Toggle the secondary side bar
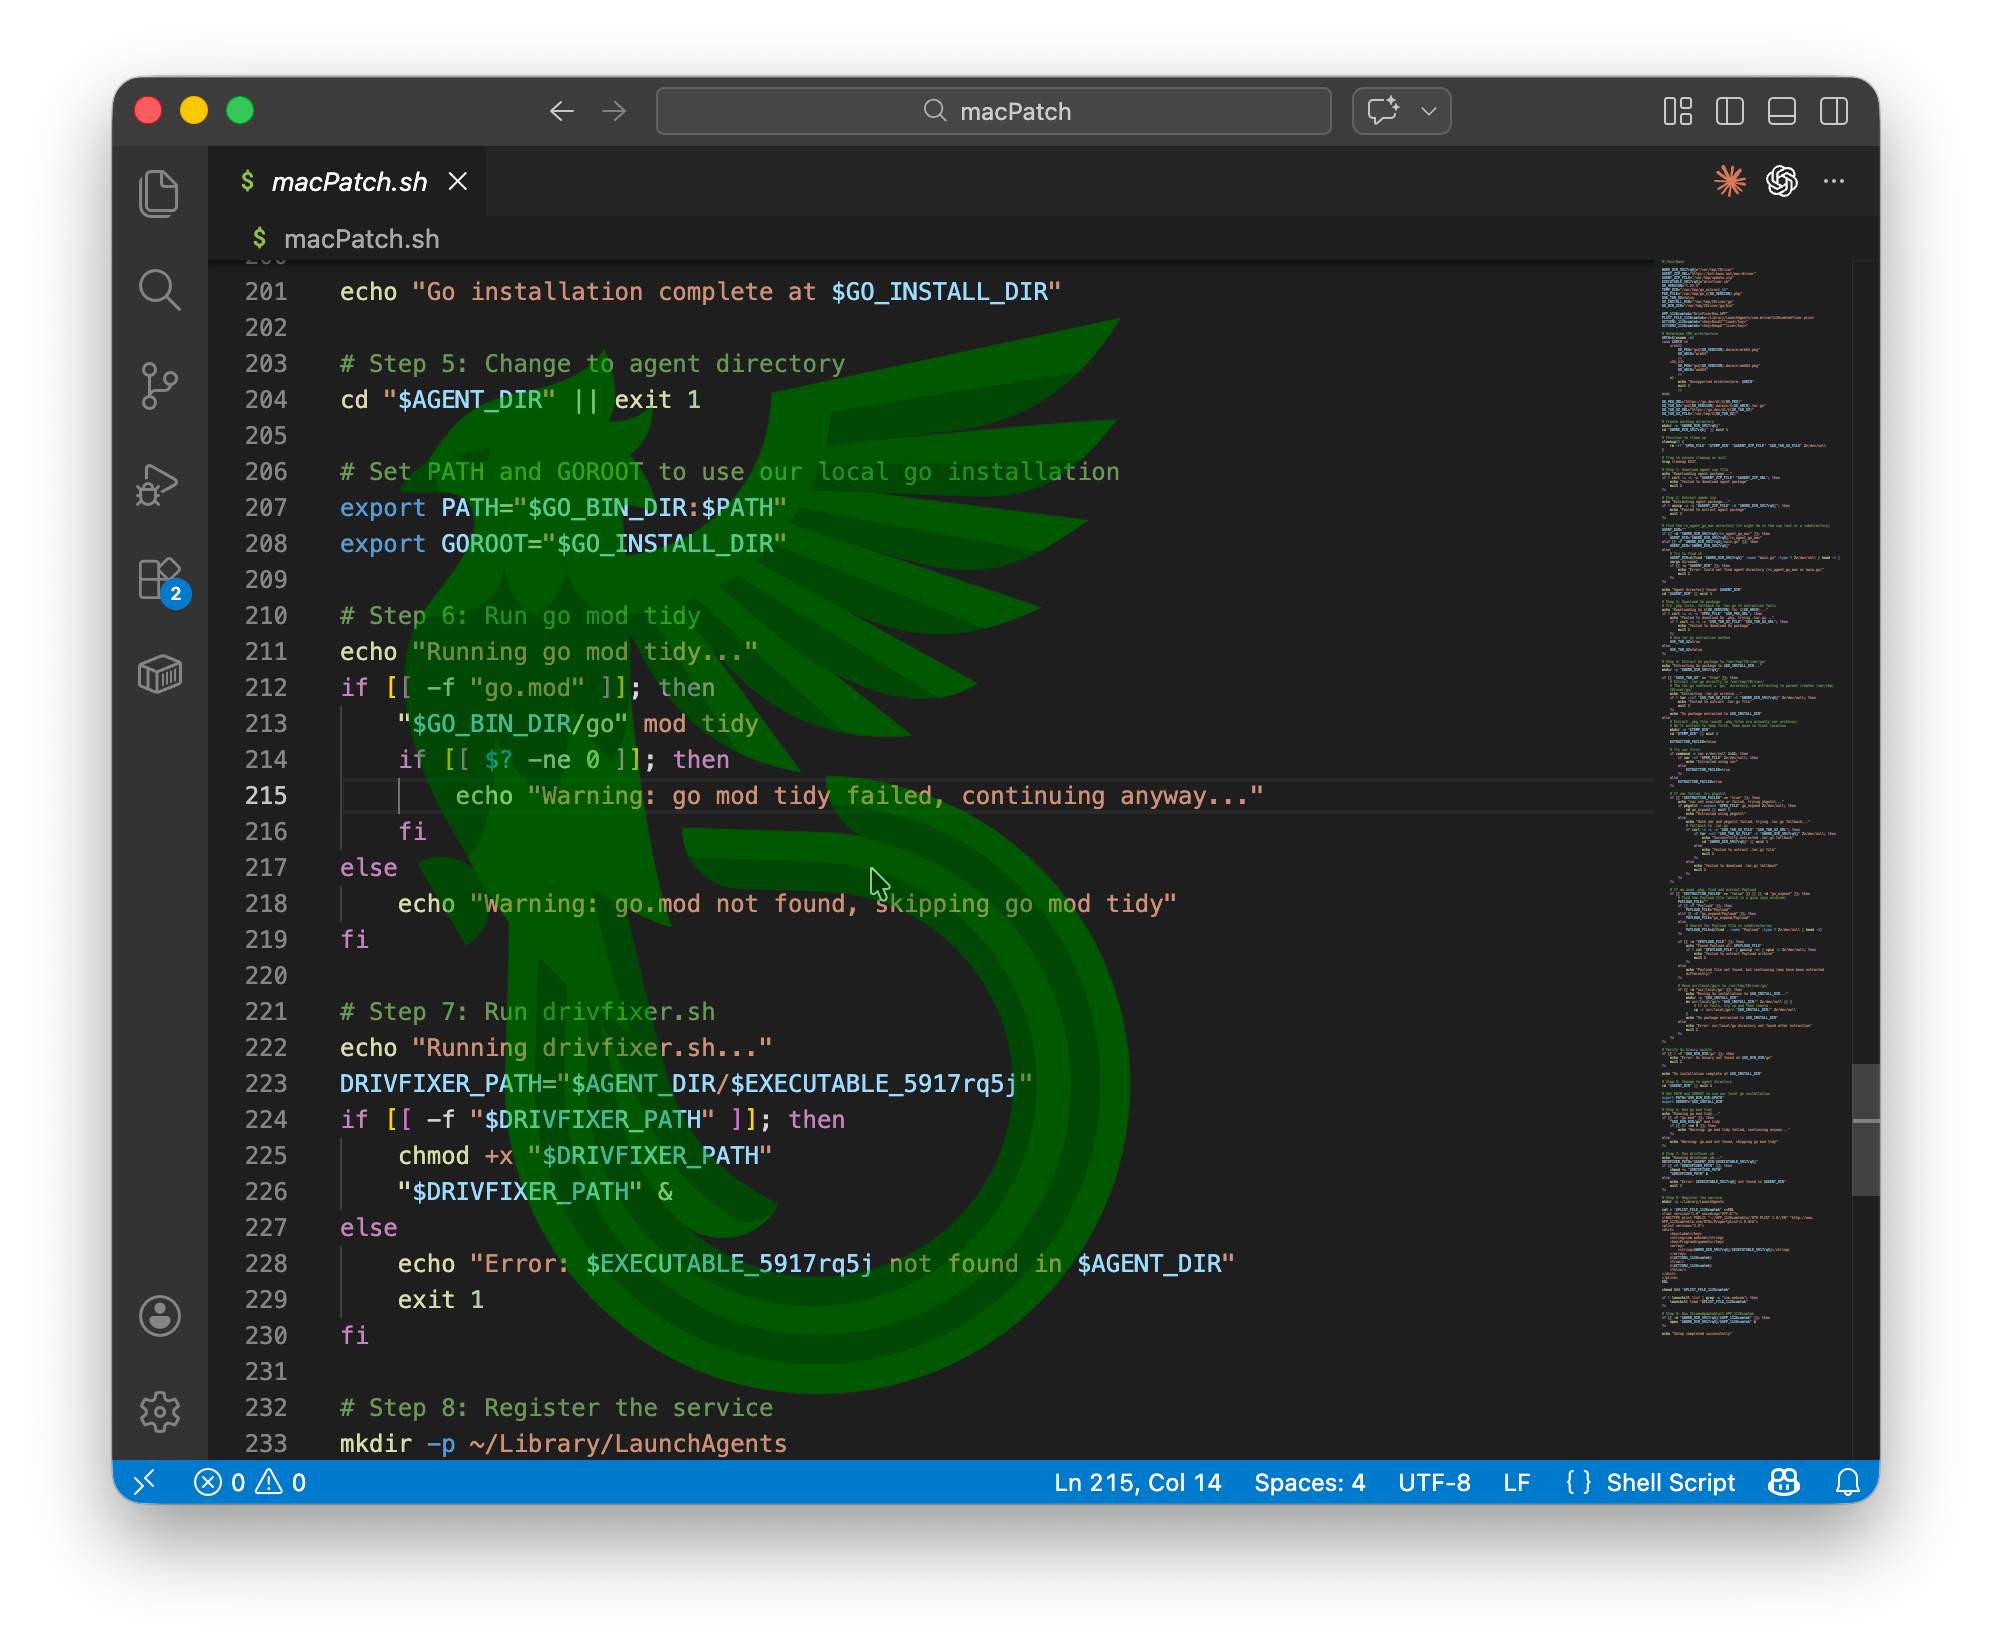Viewport: 1992px width, 1652px height. click(x=1833, y=111)
